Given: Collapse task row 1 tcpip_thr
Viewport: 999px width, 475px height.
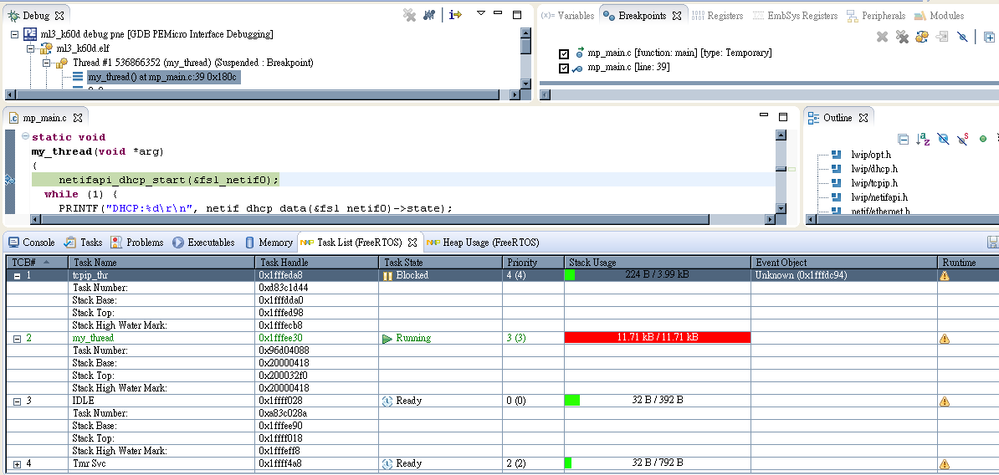Looking at the screenshot, I should pyautogui.click(x=17, y=276).
